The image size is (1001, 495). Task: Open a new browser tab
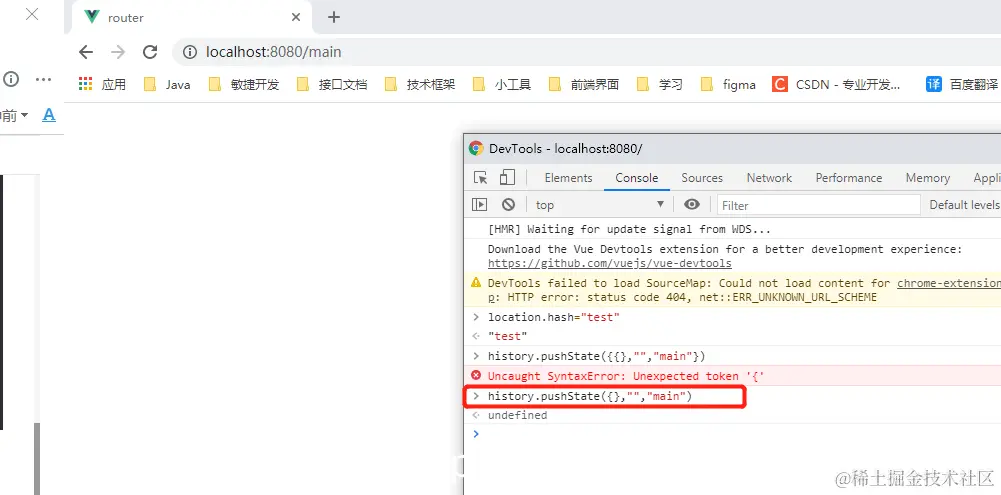[x=333, y=17]
